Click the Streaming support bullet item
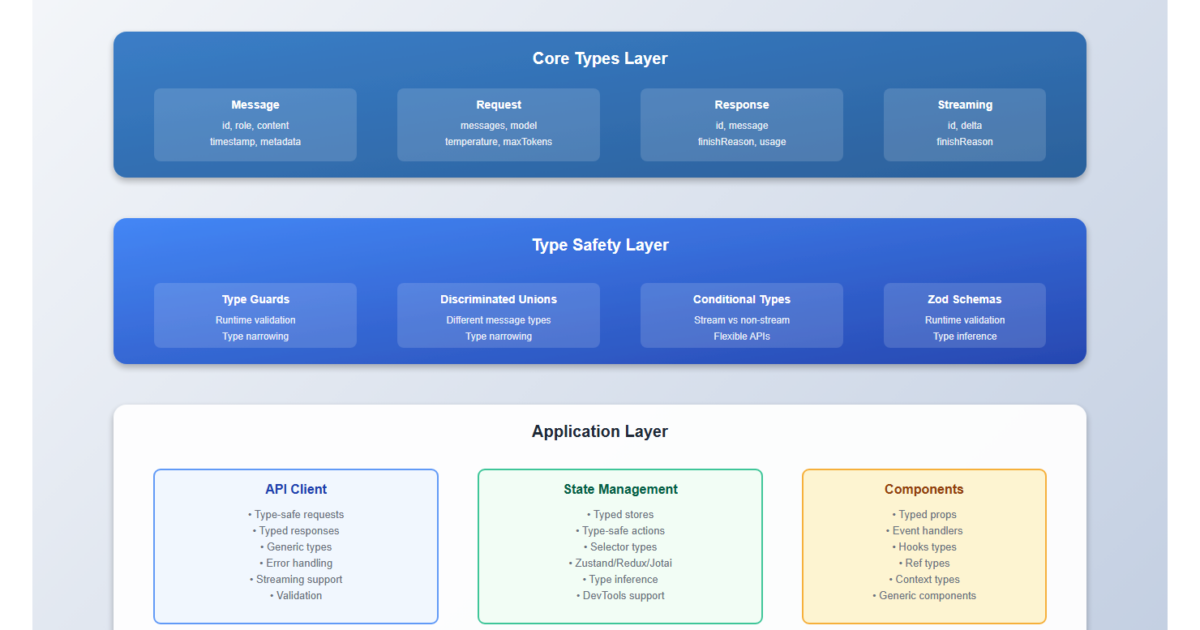 [296, 579]
